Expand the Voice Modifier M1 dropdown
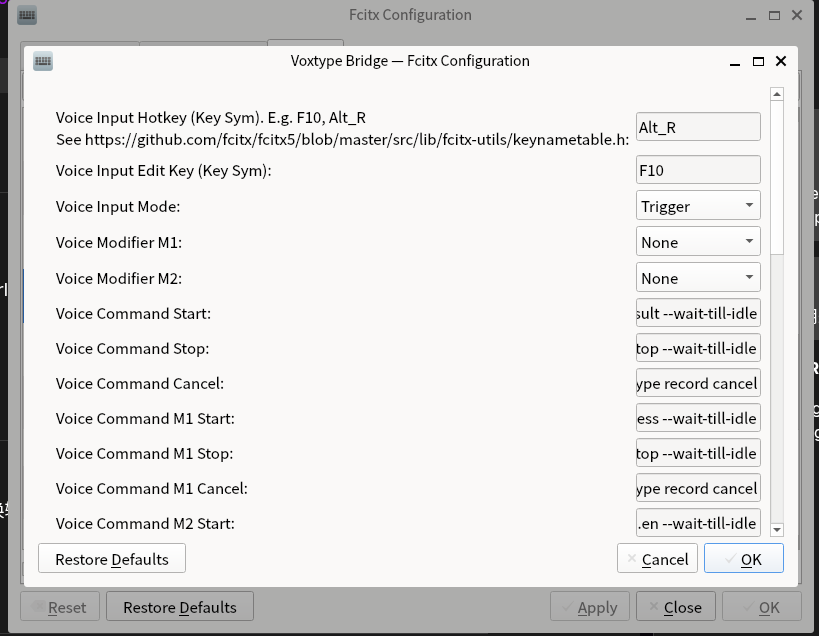 [698, 242]
